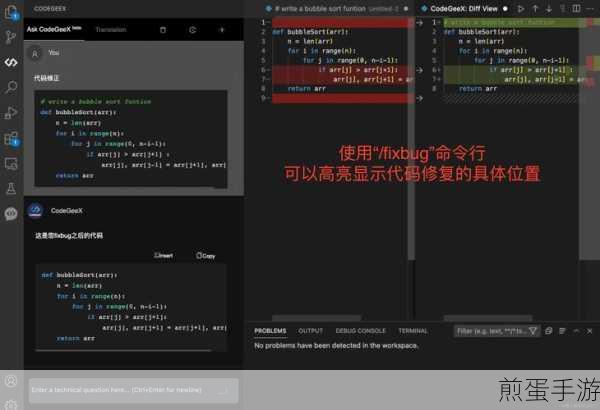The width and height of the screenshot is (600, 410).
Task: Clear chat with the trash icon
Action: (163, 29)
